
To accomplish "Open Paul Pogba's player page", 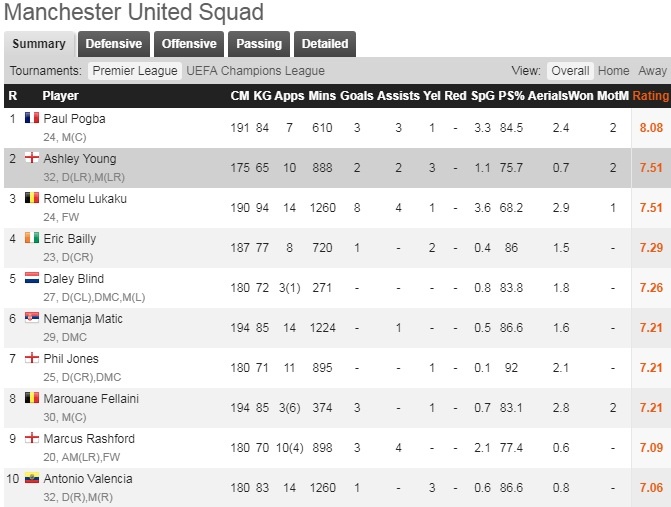I will tap(74, 118).
